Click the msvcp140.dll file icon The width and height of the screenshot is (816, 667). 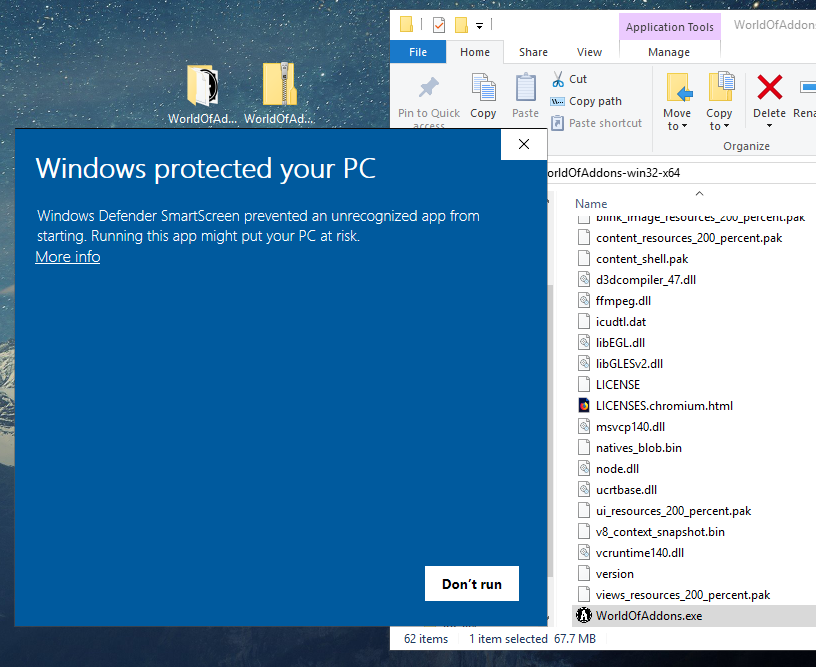[x=584, y=427]
